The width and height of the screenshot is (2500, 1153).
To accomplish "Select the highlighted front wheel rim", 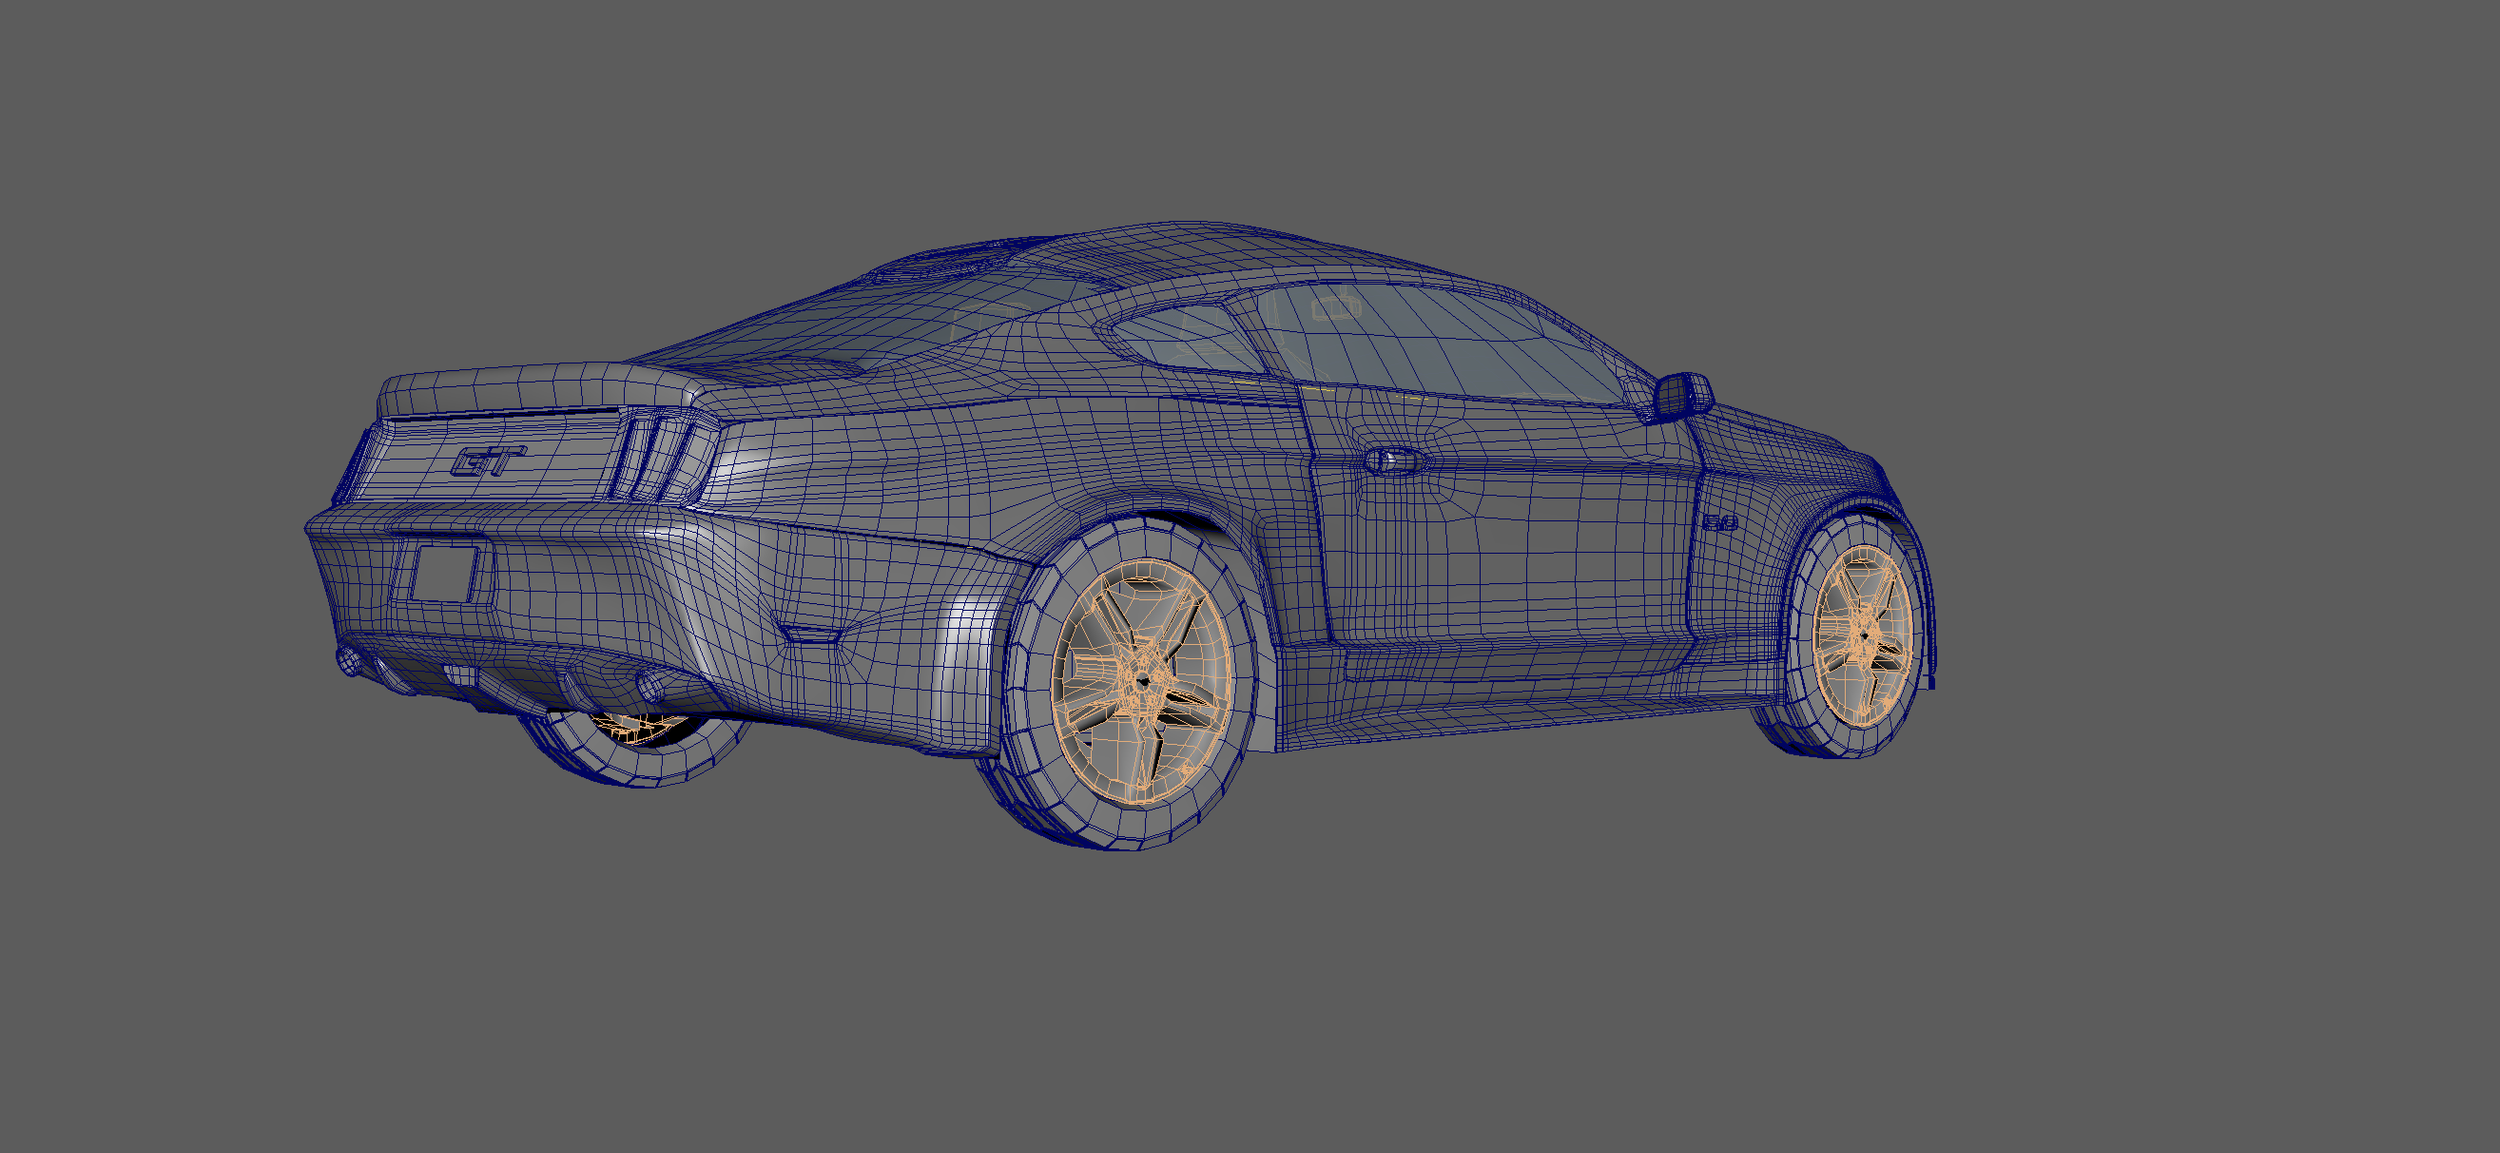I will coord(1862,636).
